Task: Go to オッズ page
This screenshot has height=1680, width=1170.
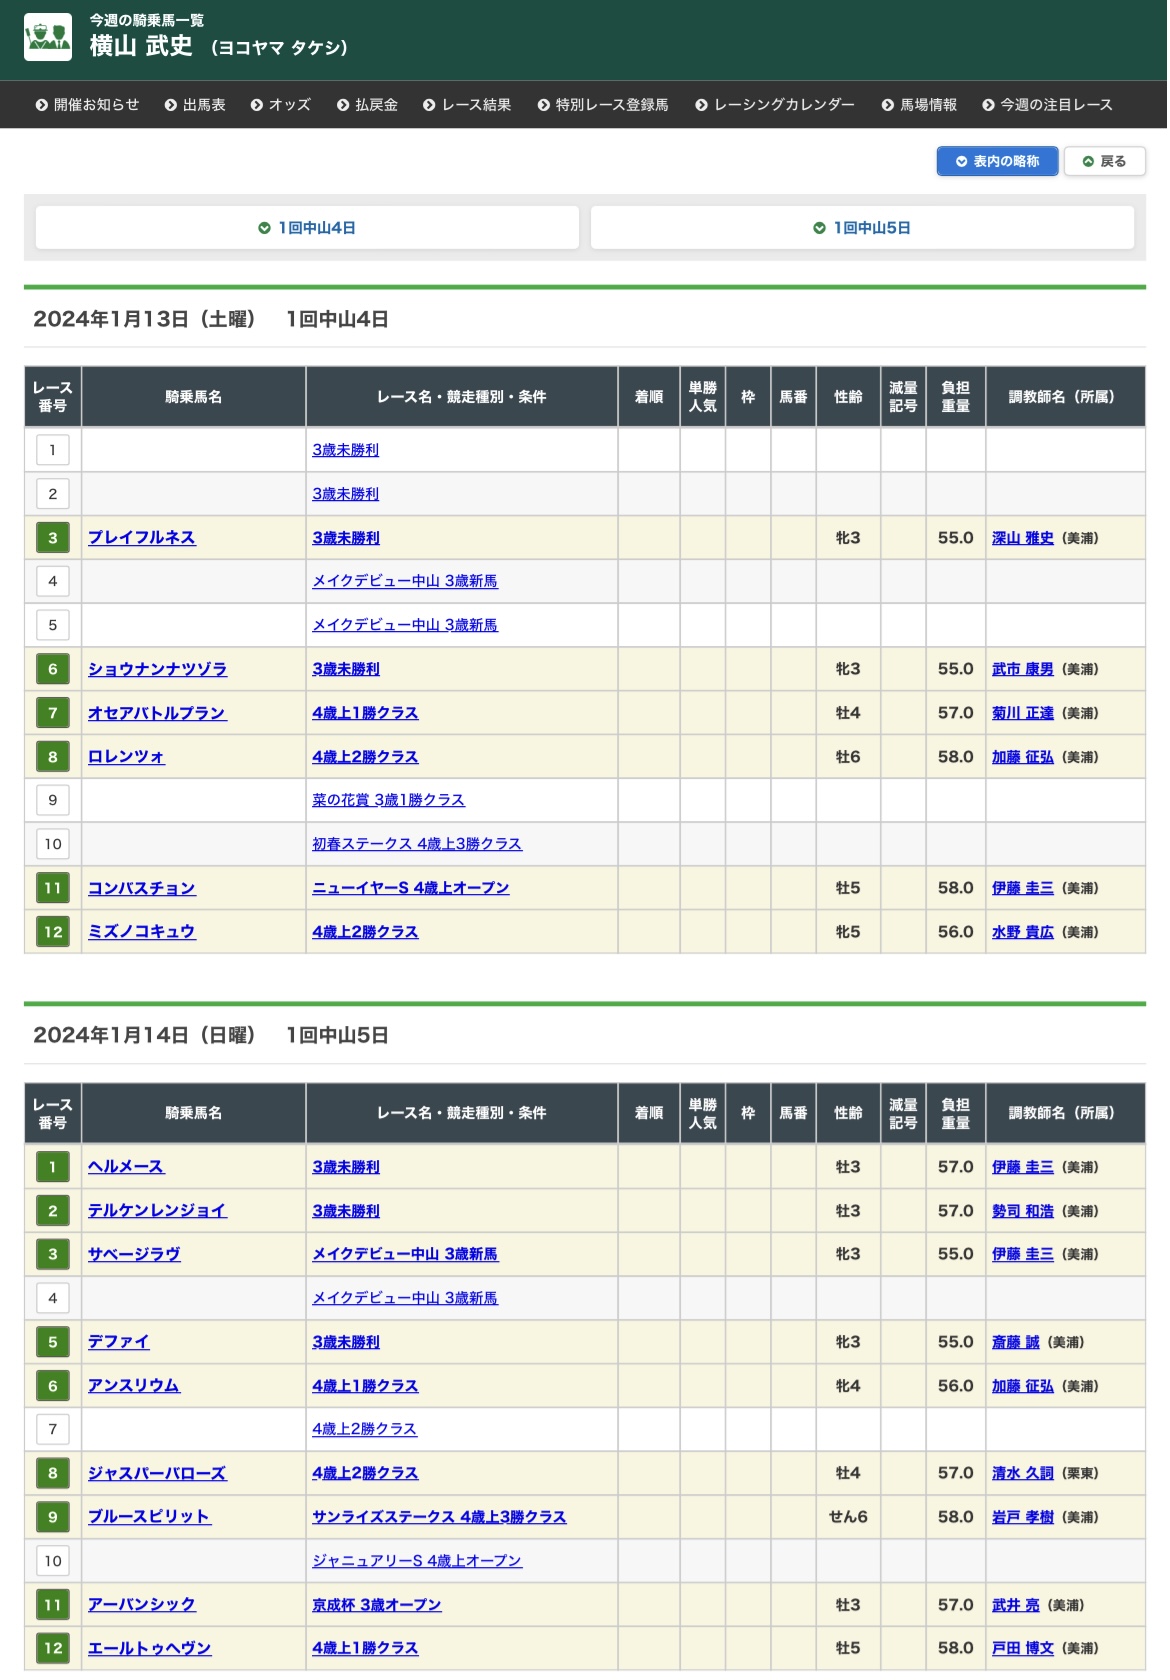Action: 281,105
